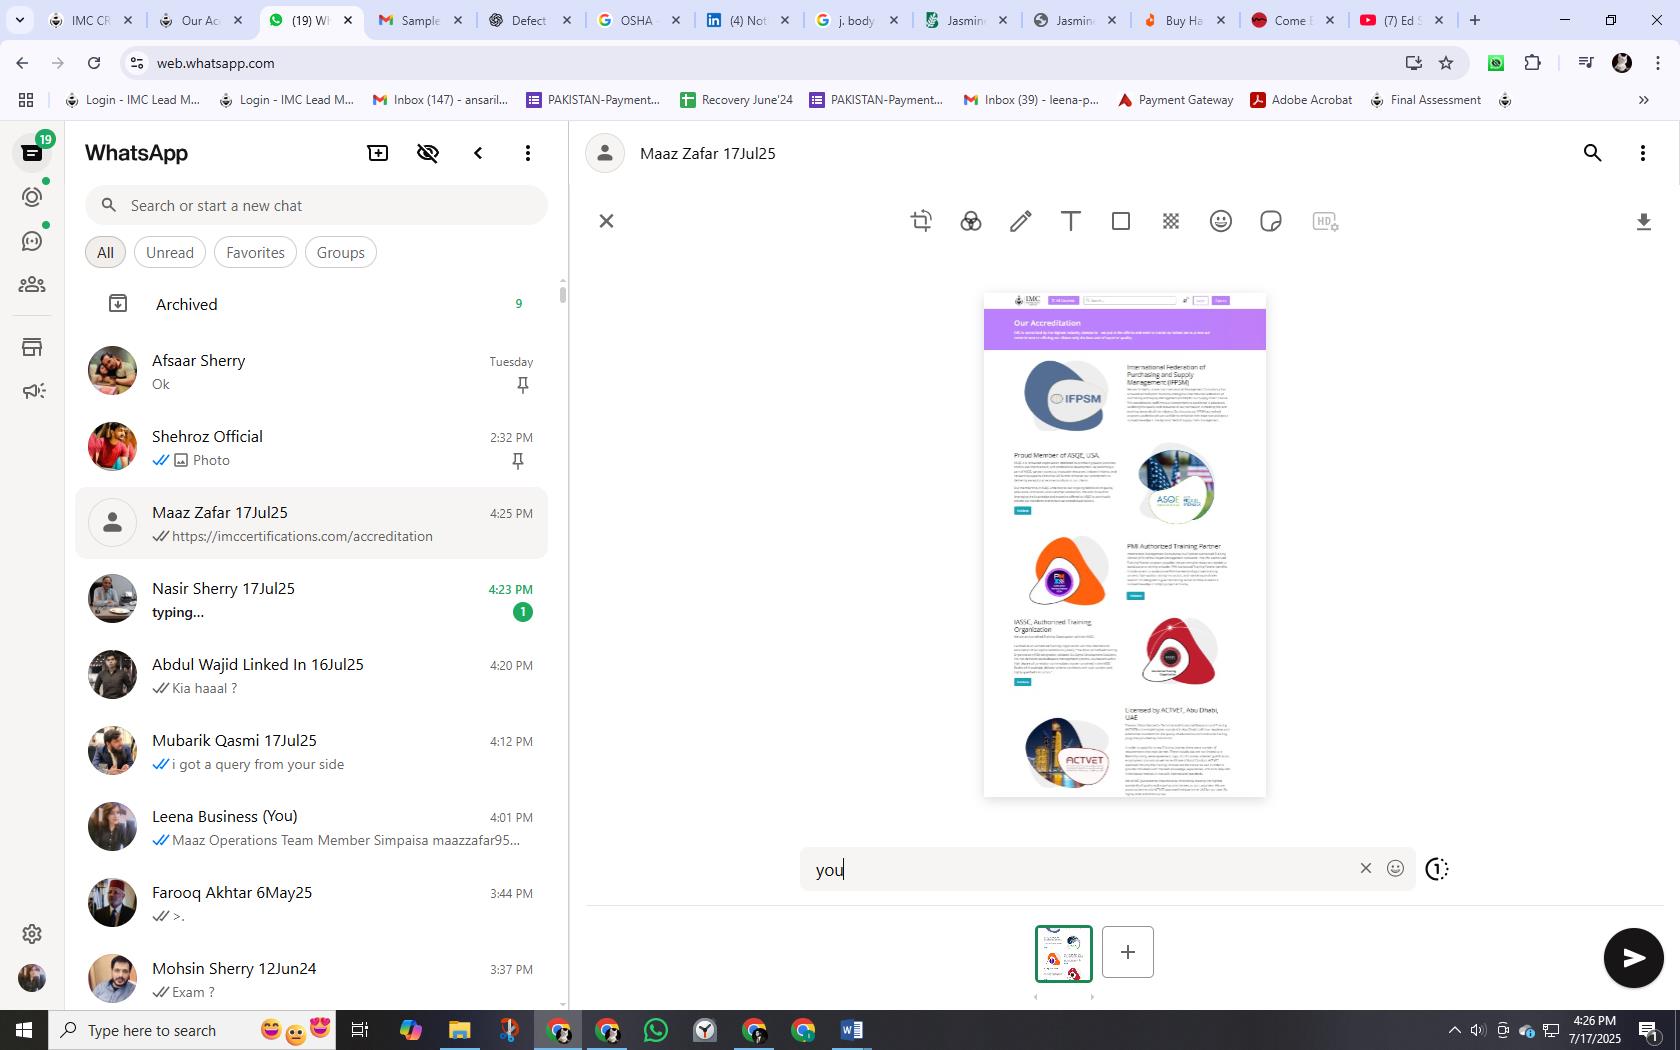Image resolution: width=1680 pixels, height=1050 pixels.
Task: Open the image filters tool
Action: point(971,221)
